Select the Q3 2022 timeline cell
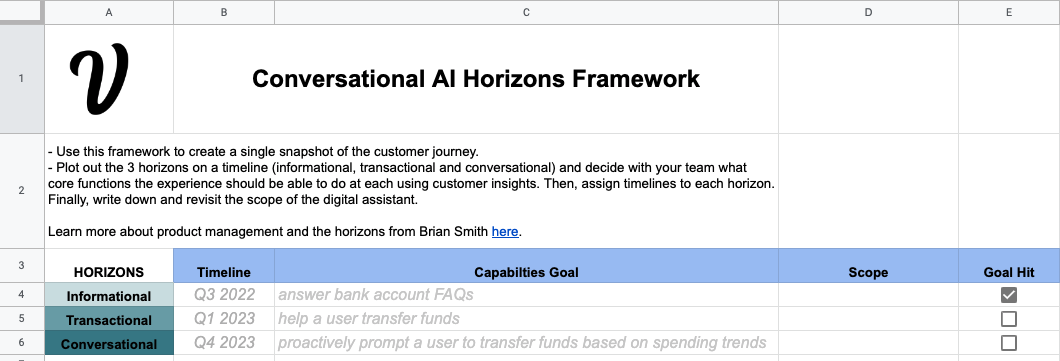1060x361 pixels. point(224,295)
